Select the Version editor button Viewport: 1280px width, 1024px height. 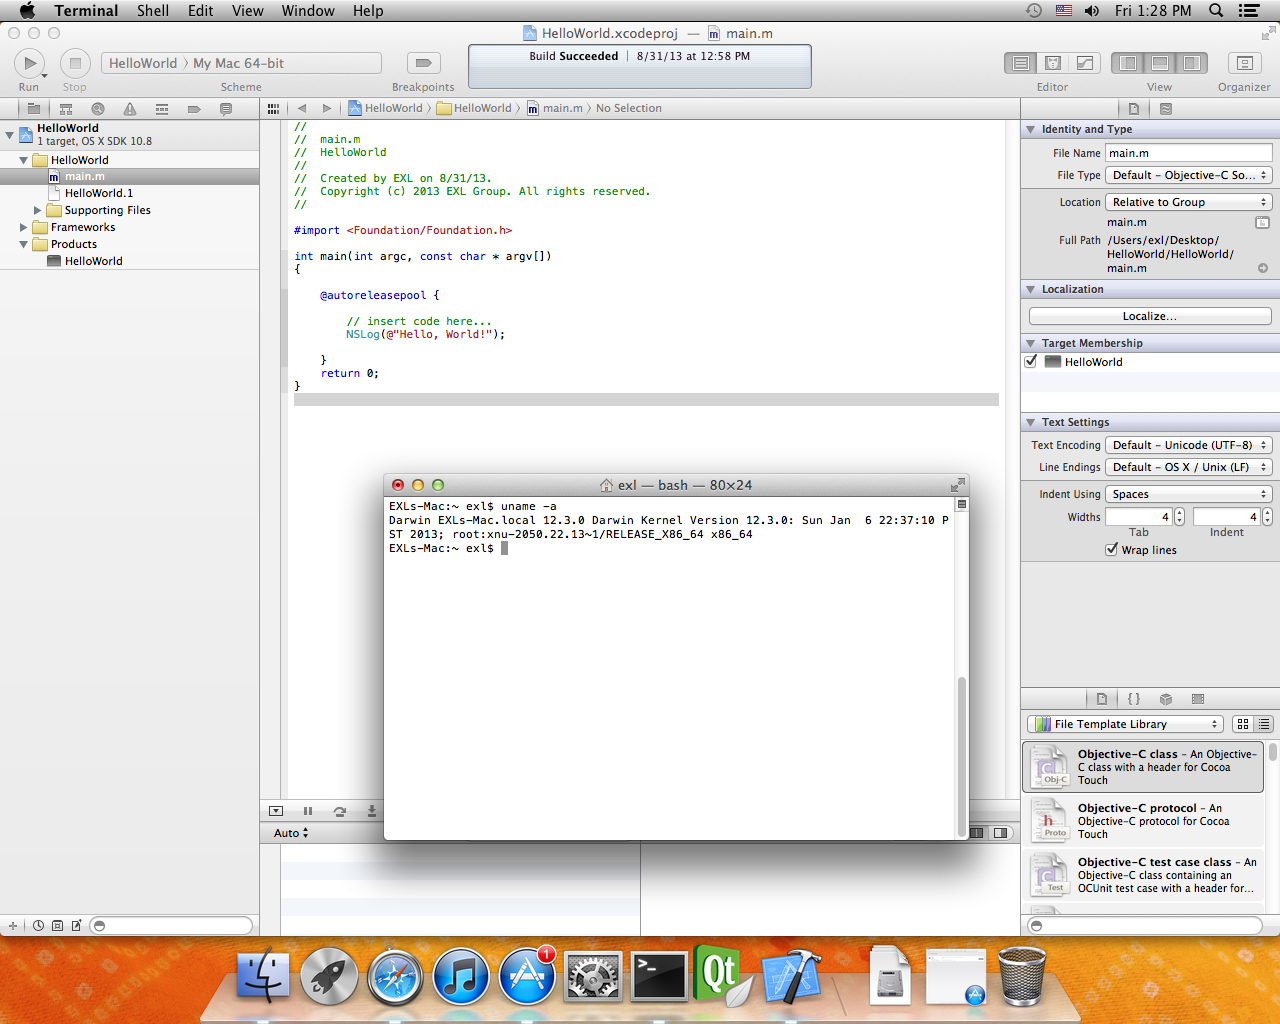pos(1085,63)
